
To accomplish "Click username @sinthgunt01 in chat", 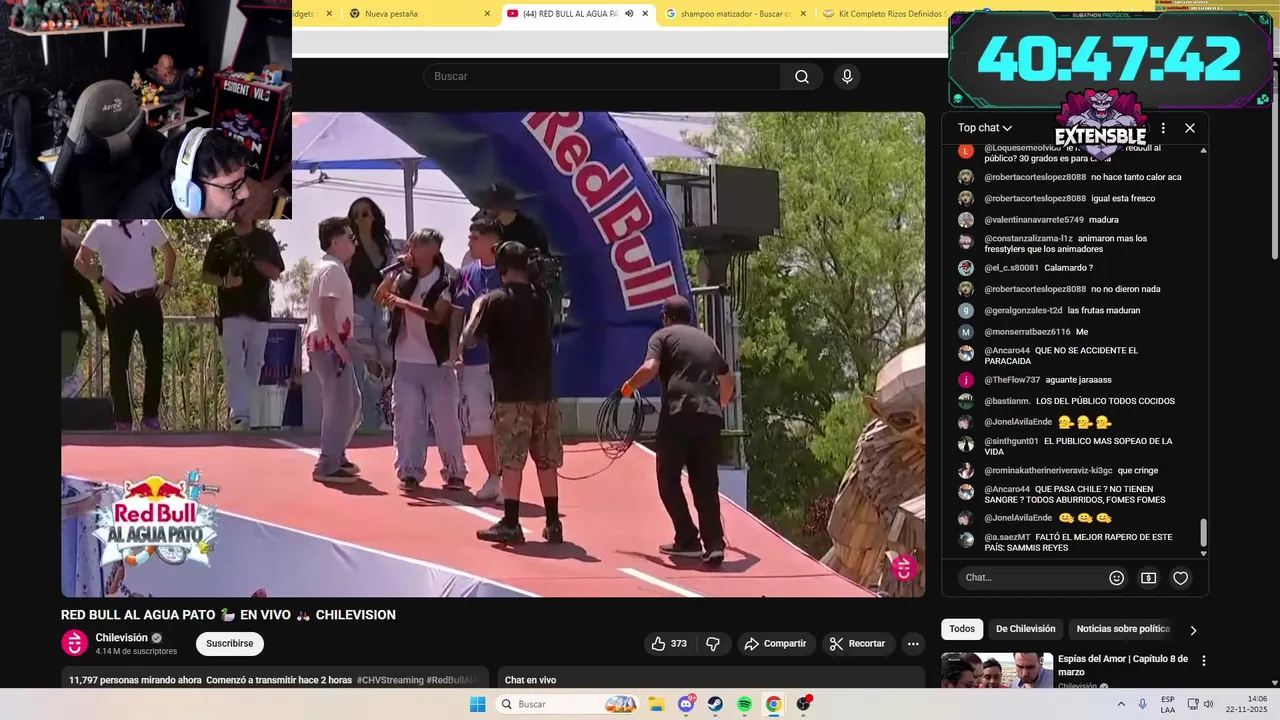I will (1011, 441).
